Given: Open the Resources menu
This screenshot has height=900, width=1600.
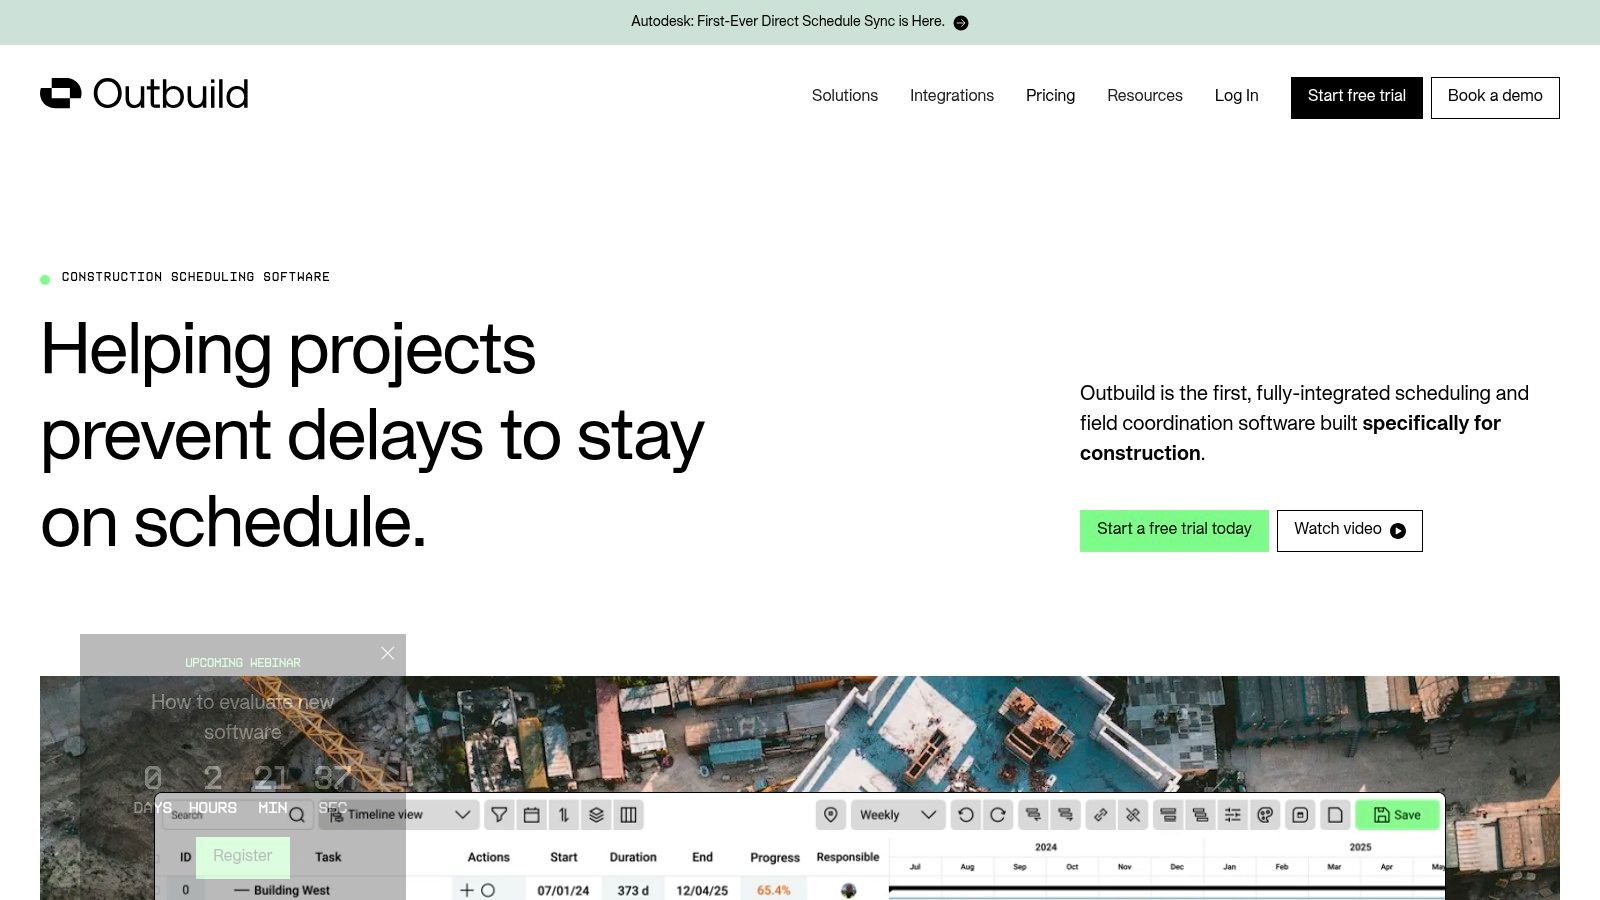Looking at the screenshot, I should (x=1145, y=96).
